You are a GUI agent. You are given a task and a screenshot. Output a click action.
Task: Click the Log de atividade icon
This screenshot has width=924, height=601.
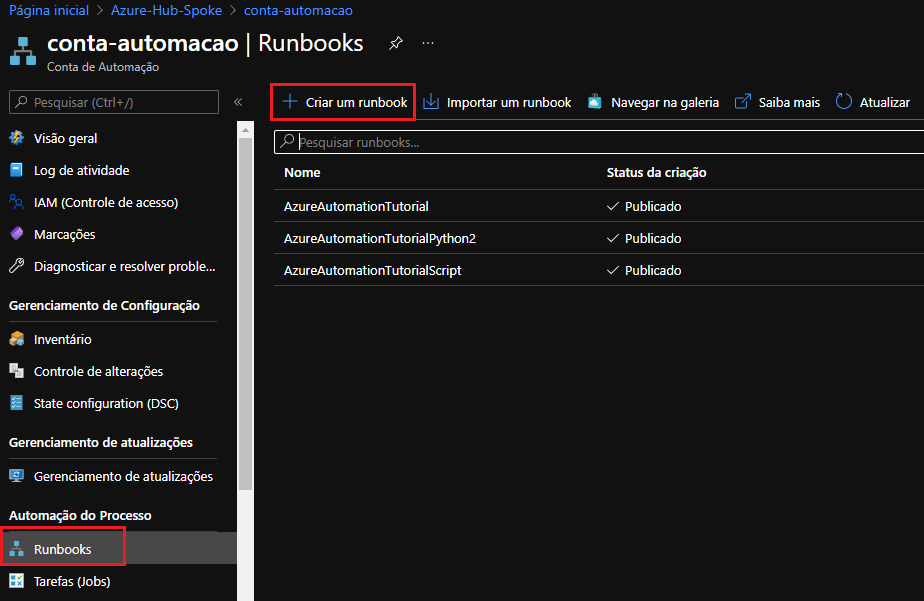point(16,170)
